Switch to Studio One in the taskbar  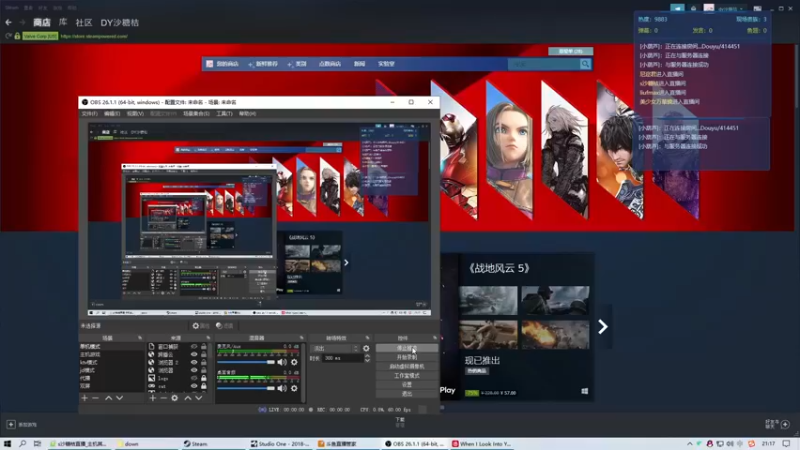point(280,444)
